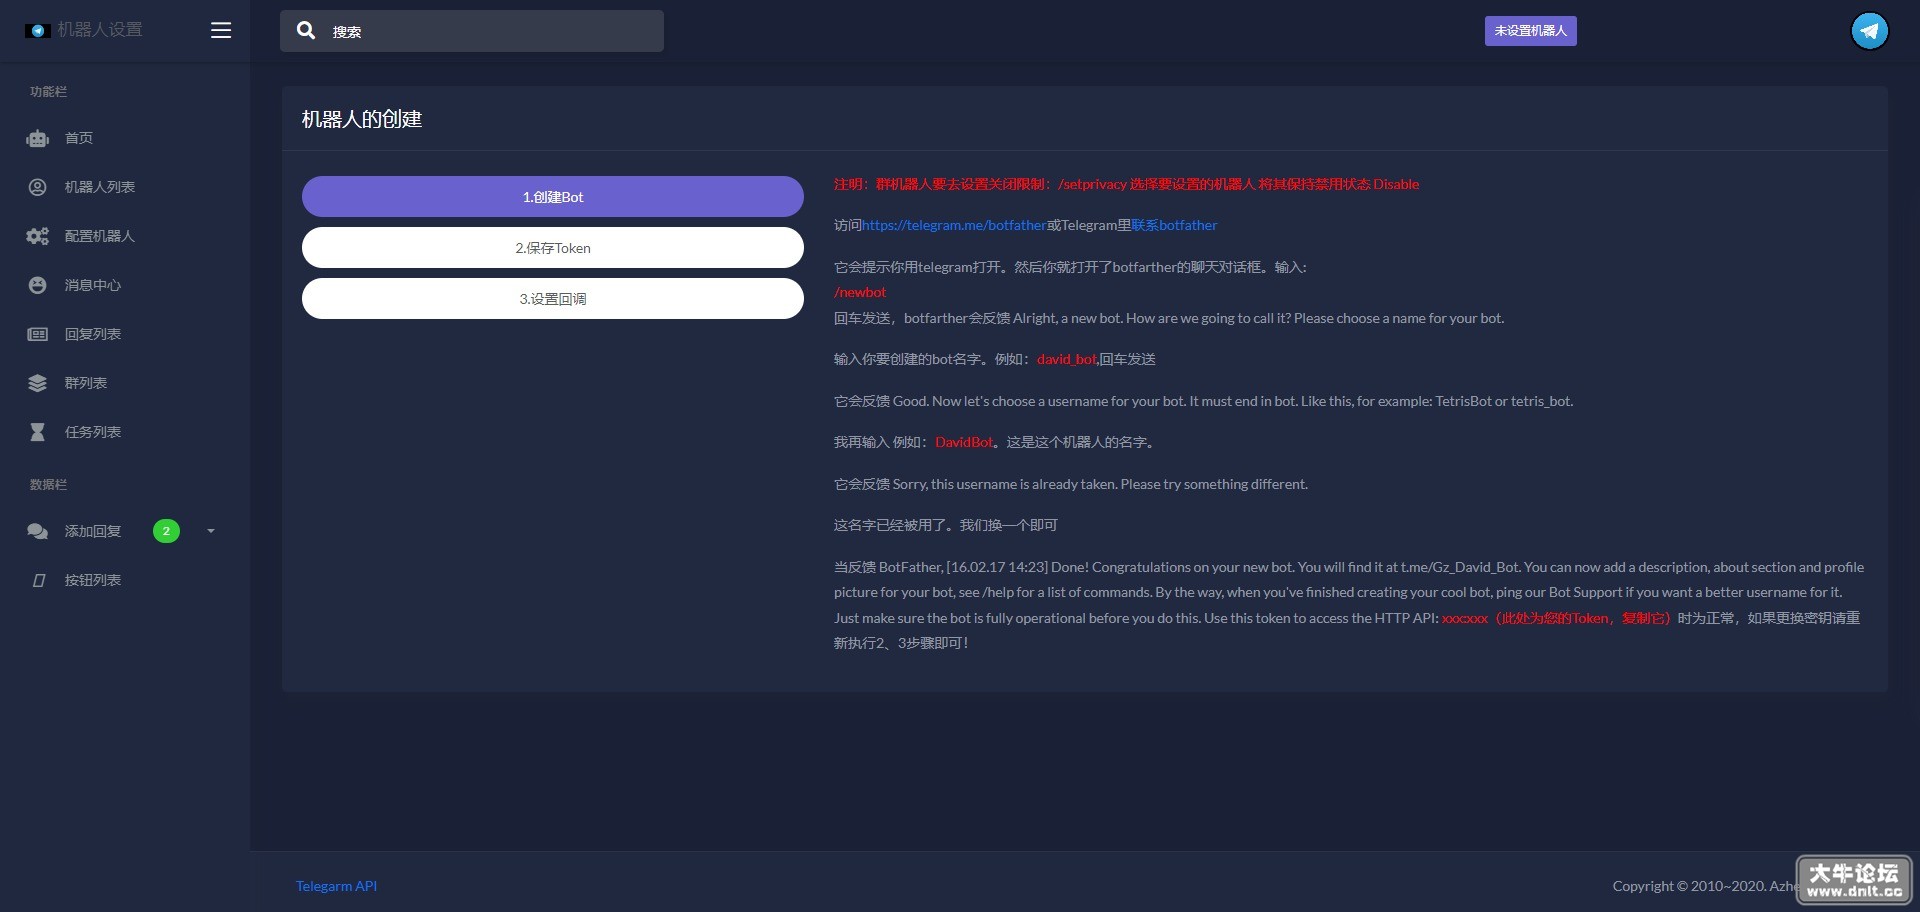The image size is (1920, 912).
Task: Click the red david_bot example text
Action: pos(1067,360)
